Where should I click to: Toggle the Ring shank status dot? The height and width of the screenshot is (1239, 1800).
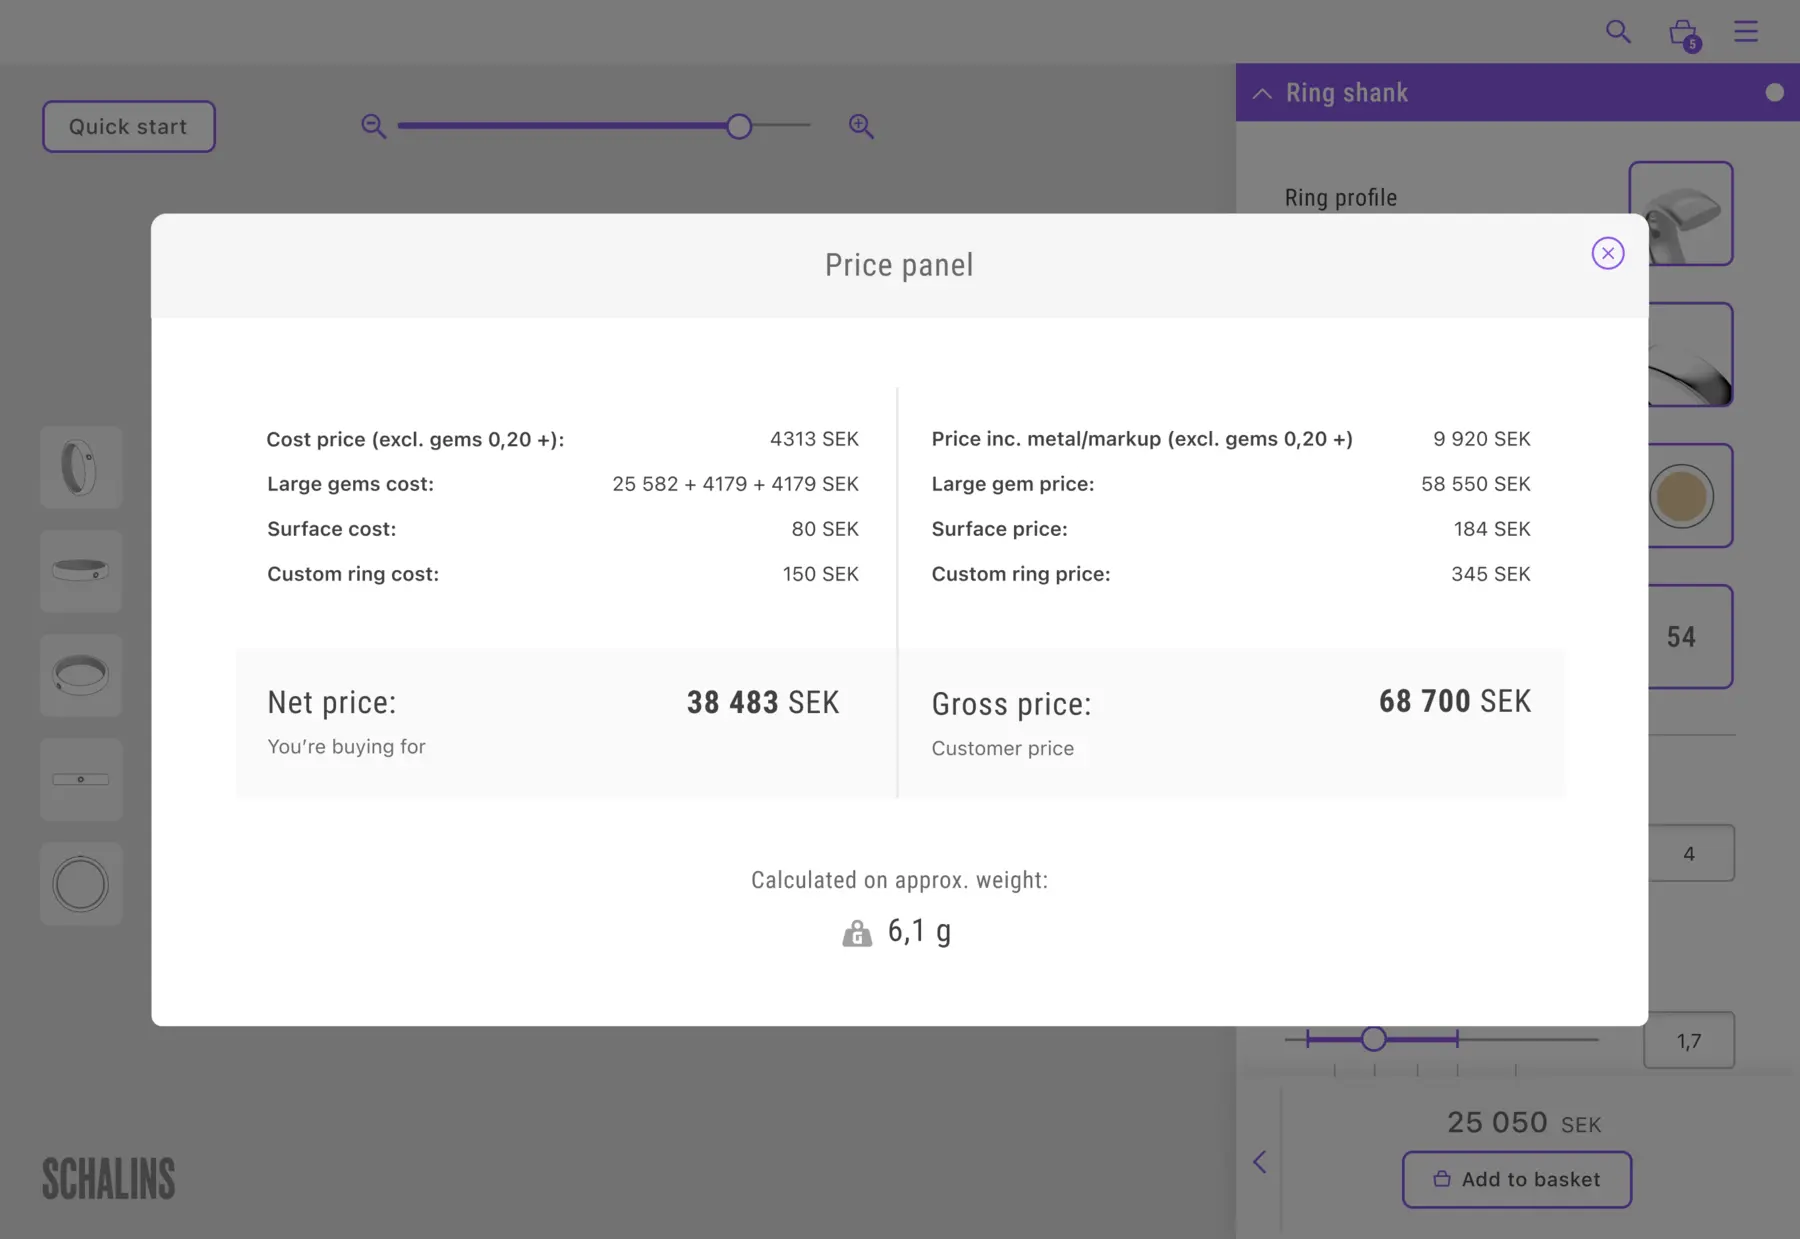1774,93
